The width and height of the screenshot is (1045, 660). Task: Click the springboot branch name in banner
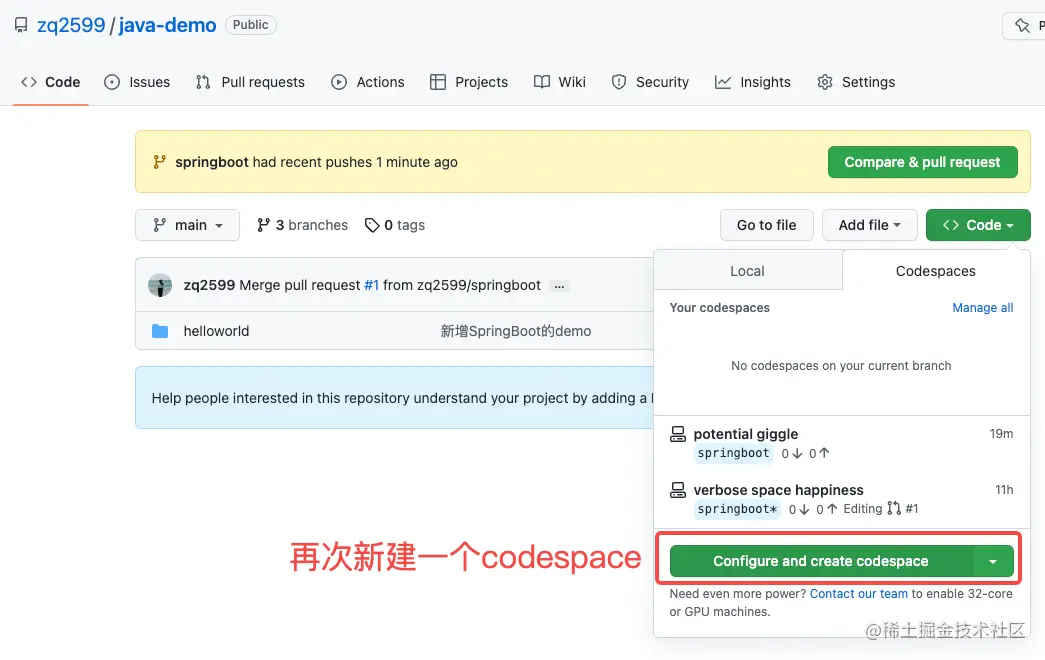212,162
